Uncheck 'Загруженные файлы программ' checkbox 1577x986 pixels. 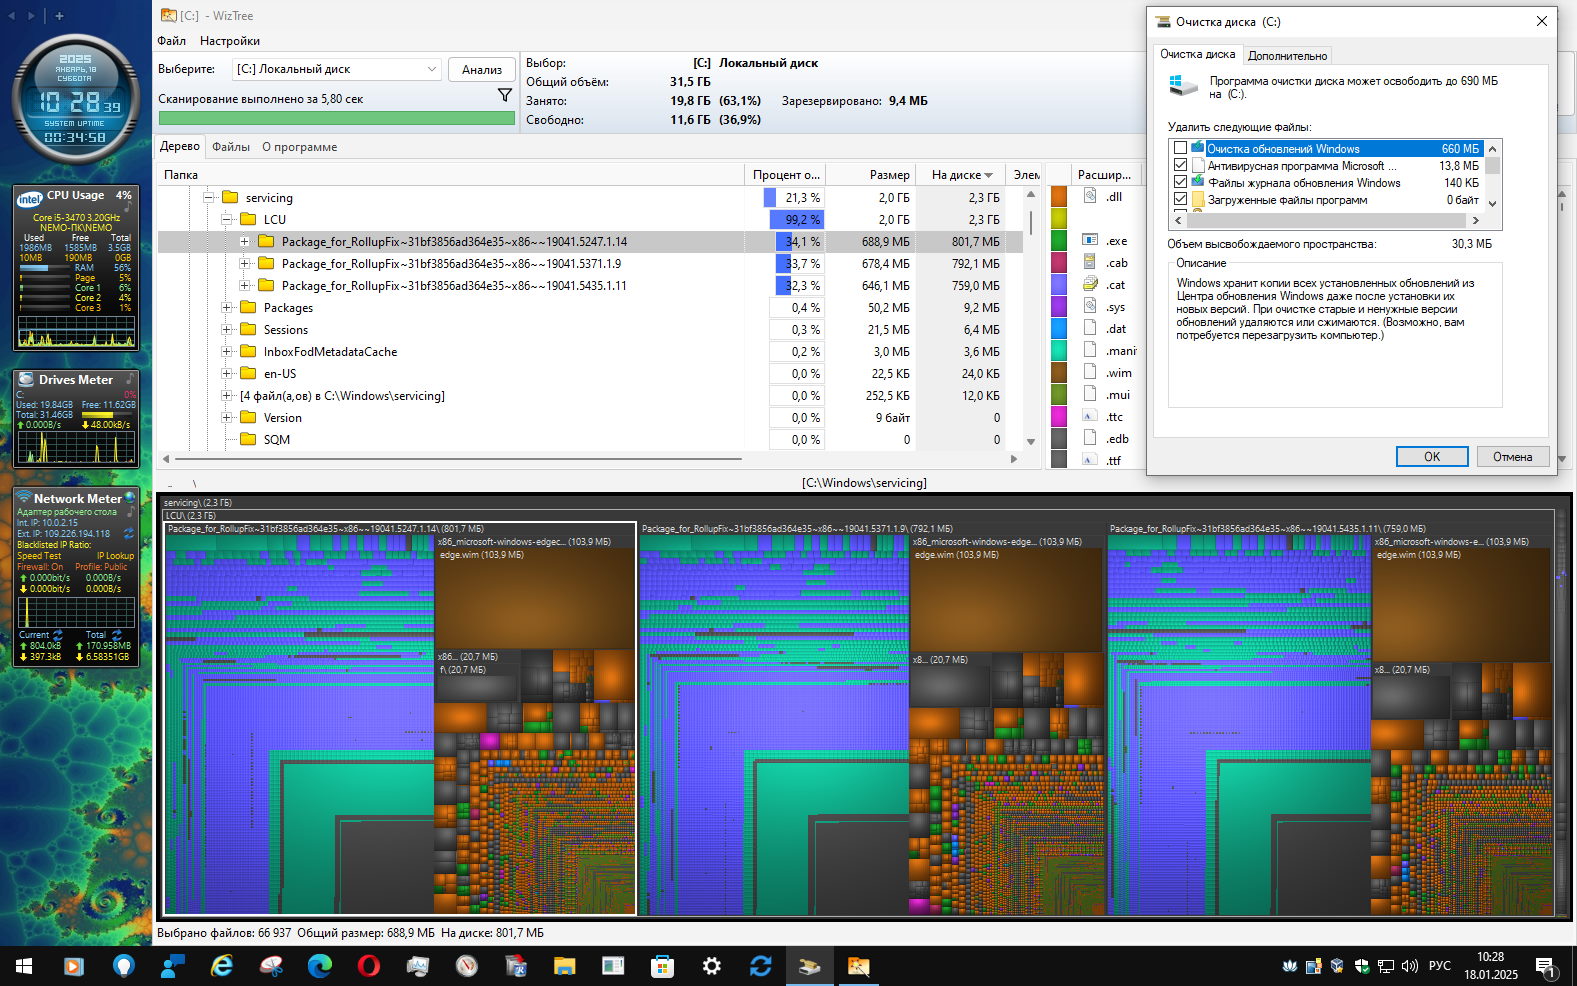point(1180,200)
